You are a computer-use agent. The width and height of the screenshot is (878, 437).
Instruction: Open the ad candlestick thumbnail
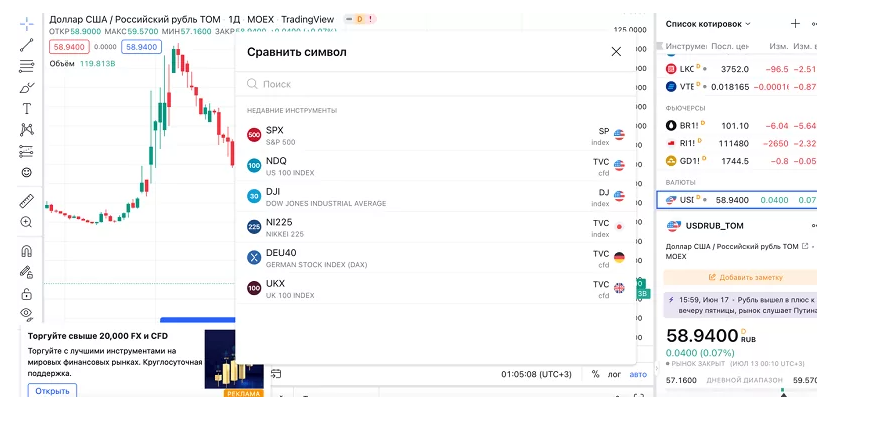pyautogui.click(x=234, y=359)
